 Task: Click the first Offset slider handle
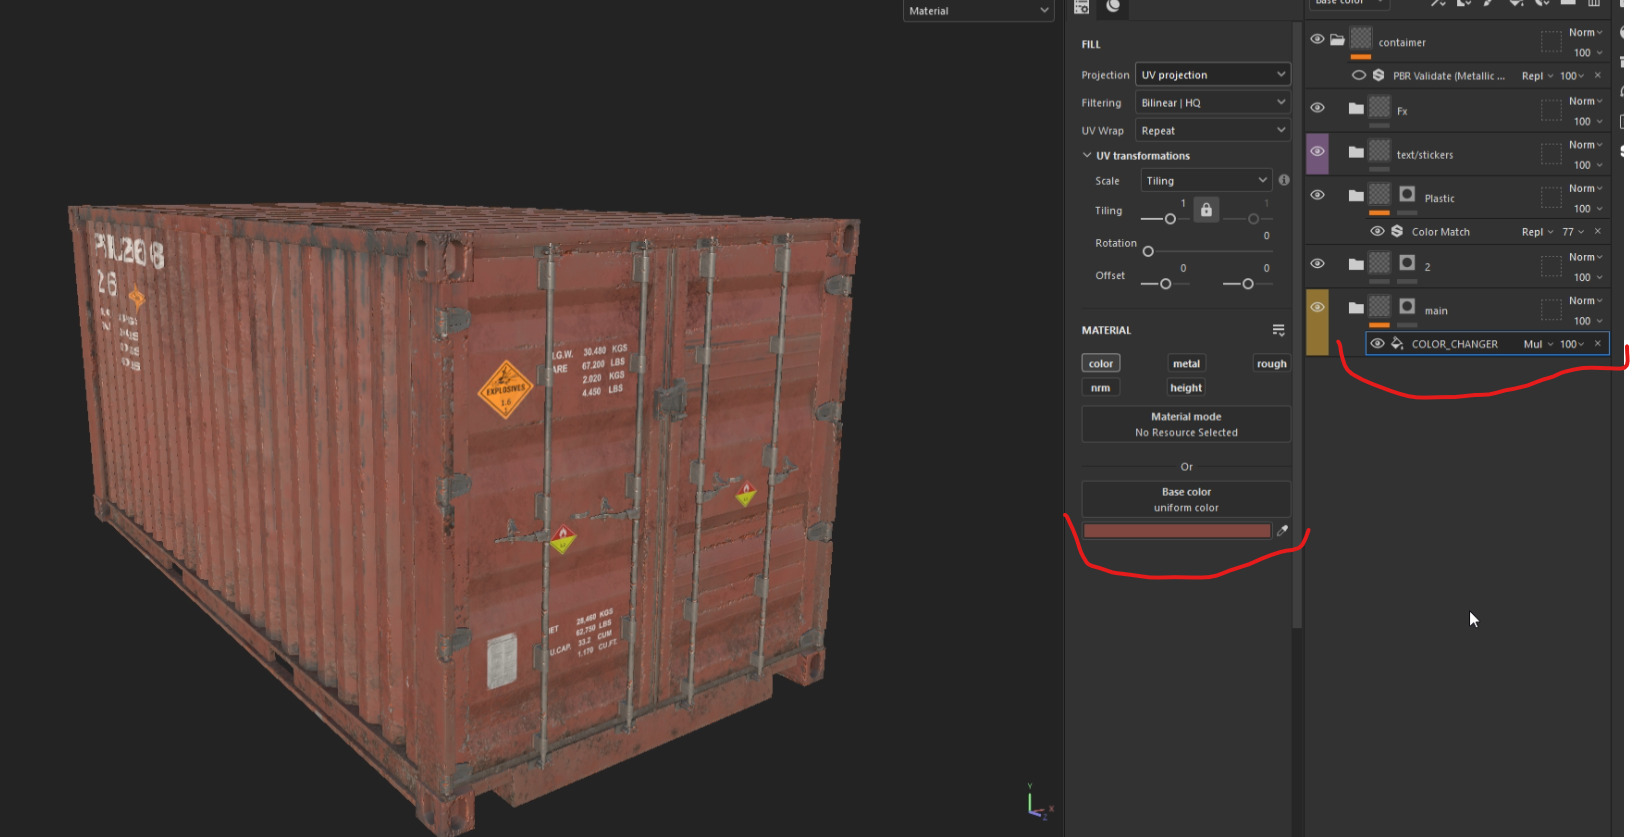1165,284
